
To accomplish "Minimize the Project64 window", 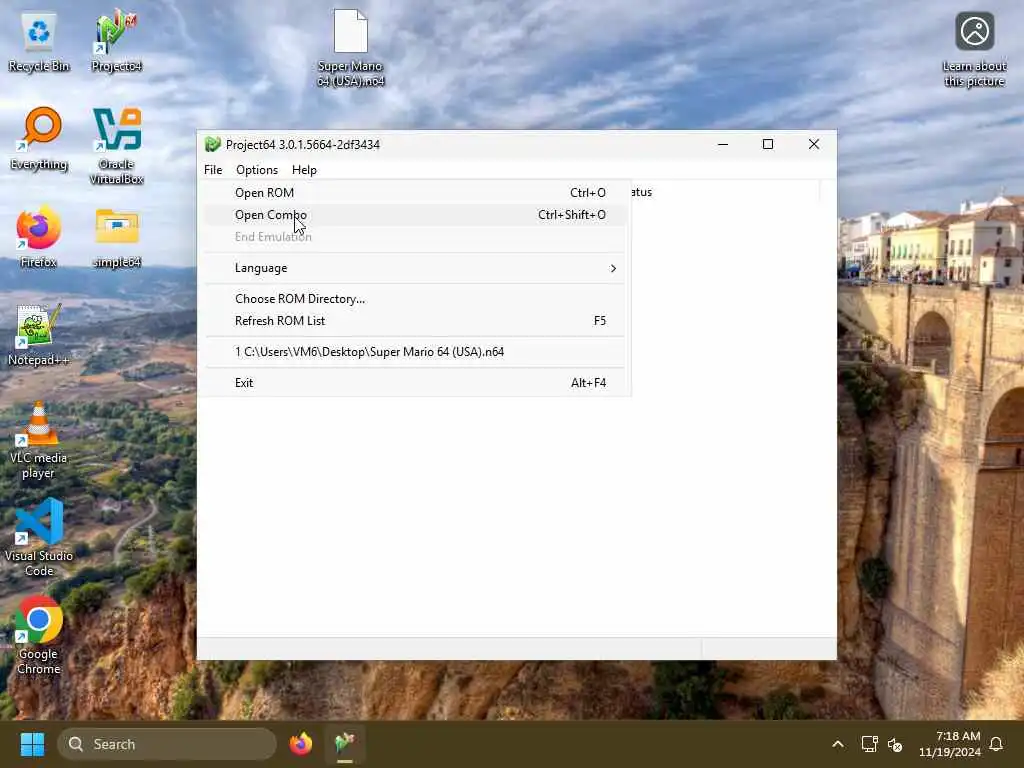I will [x=723, y=144].
